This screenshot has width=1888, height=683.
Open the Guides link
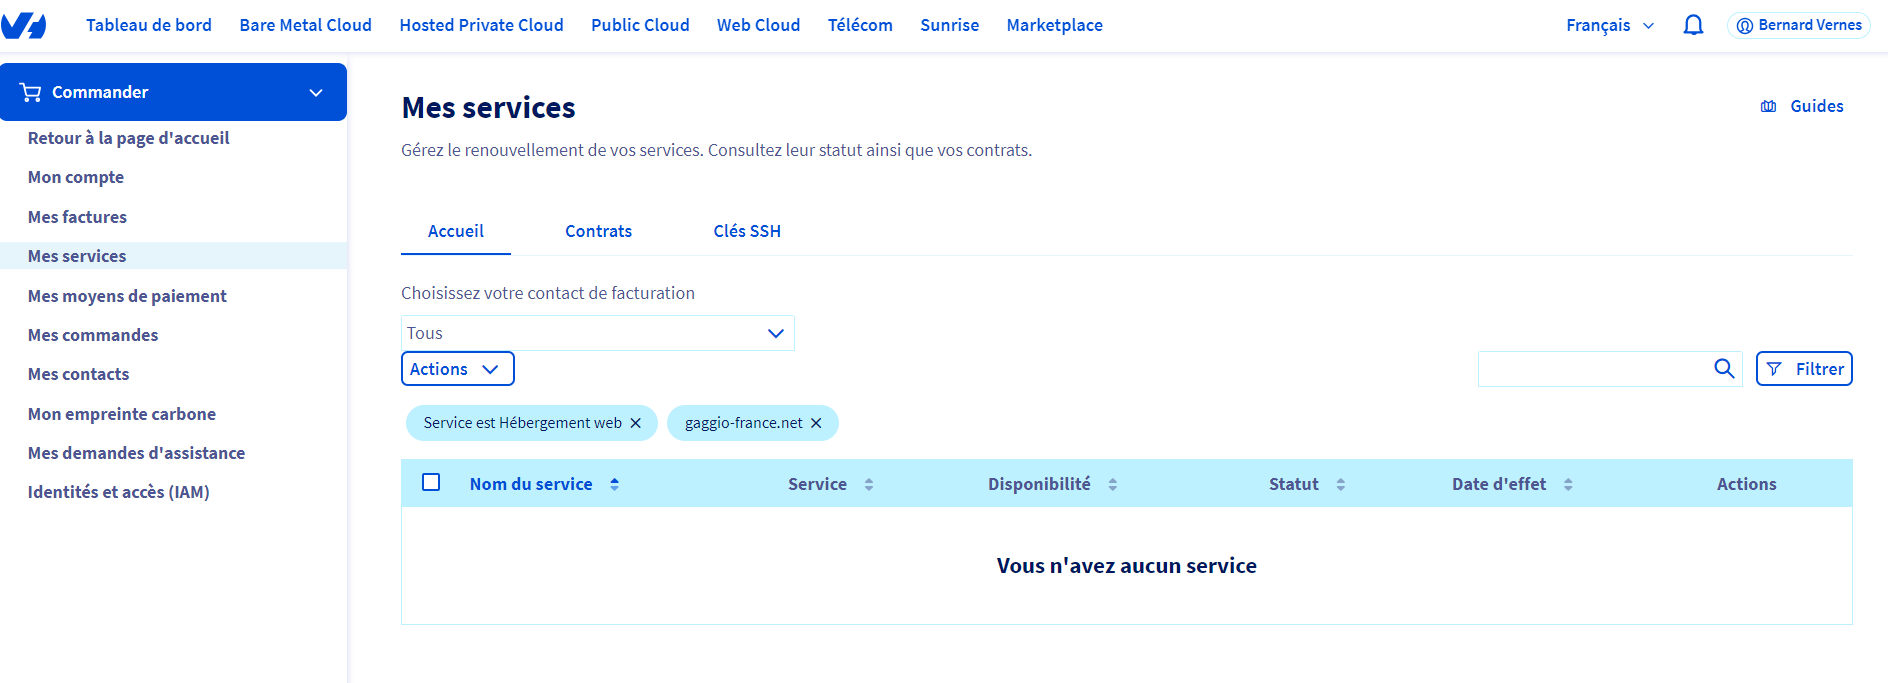tap(1802, 106)
